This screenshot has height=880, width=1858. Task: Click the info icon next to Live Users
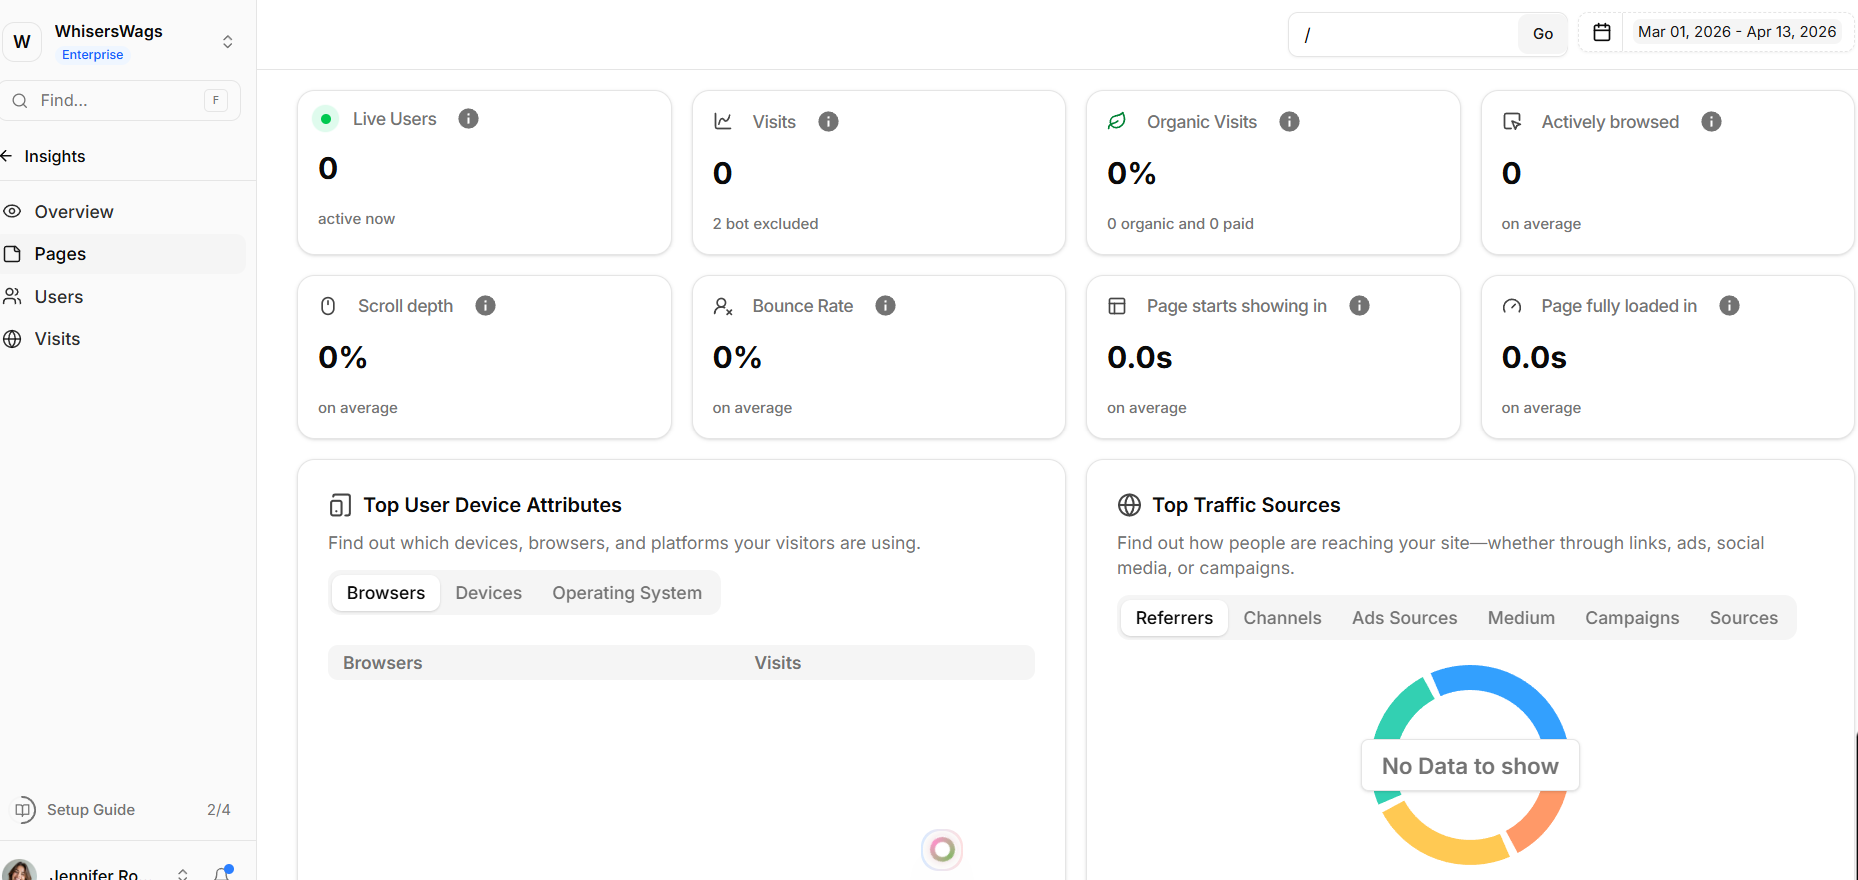pyautogui.click(x=468, y=119)
